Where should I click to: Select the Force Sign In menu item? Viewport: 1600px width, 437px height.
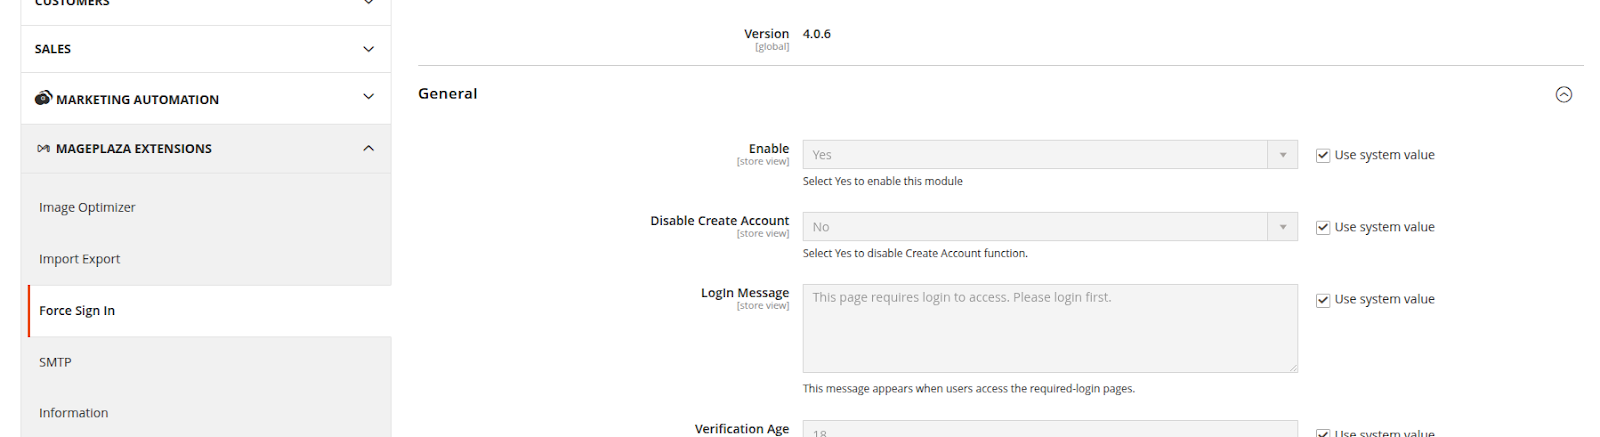77,311
